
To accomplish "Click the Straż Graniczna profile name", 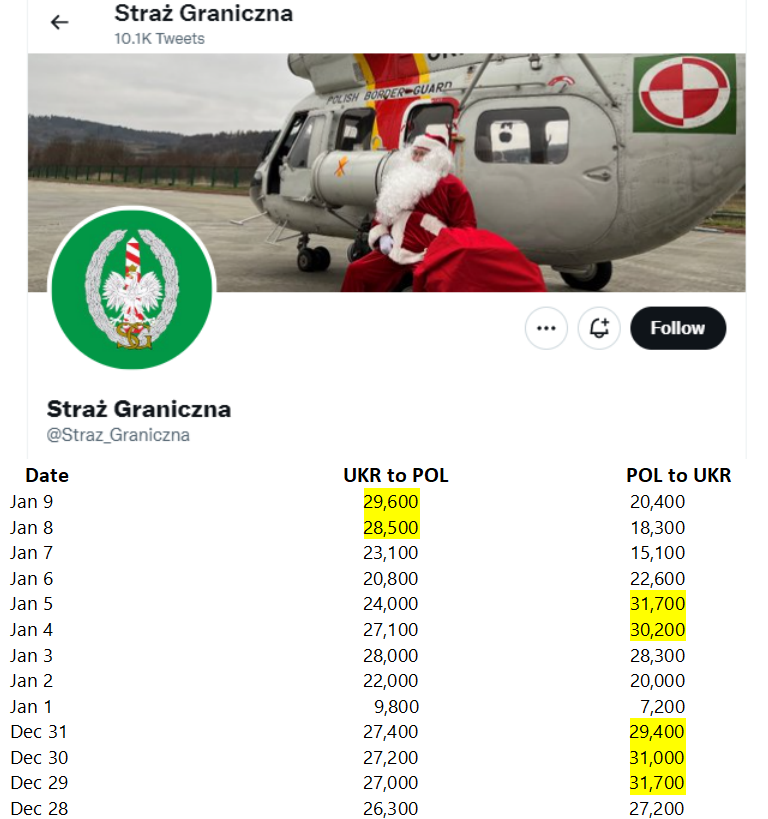I will point(138,409).
